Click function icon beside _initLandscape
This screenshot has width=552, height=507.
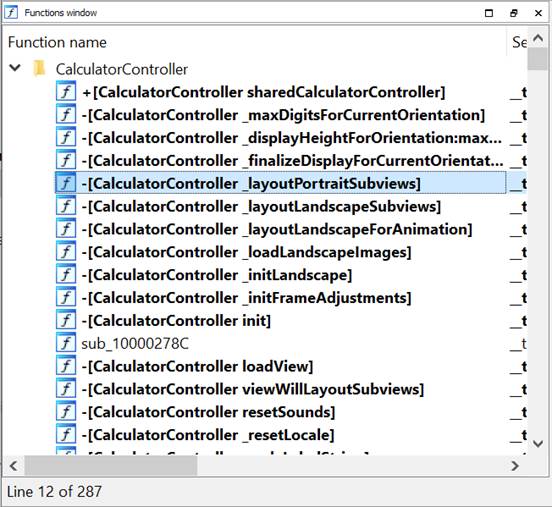coord(66,275)
